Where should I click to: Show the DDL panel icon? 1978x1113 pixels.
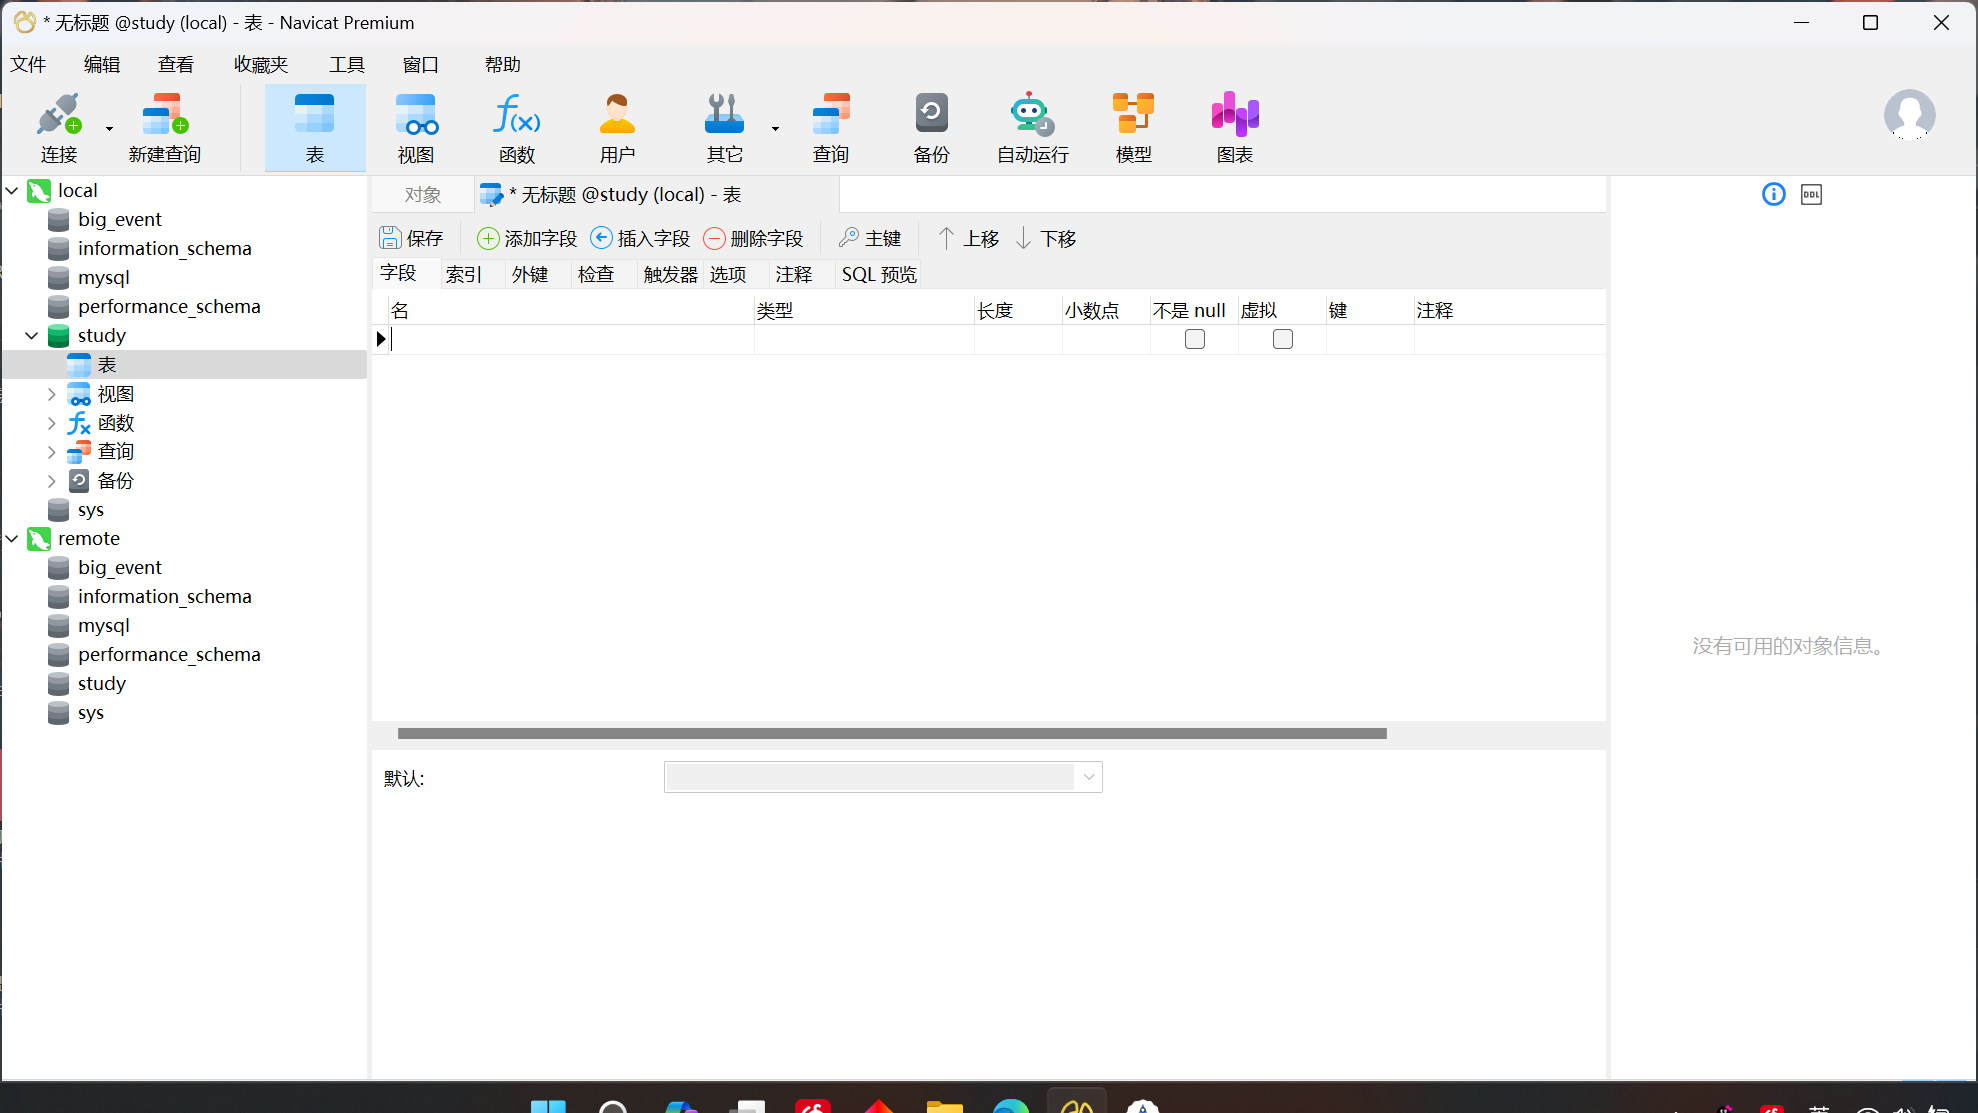tap(1811, 195)
